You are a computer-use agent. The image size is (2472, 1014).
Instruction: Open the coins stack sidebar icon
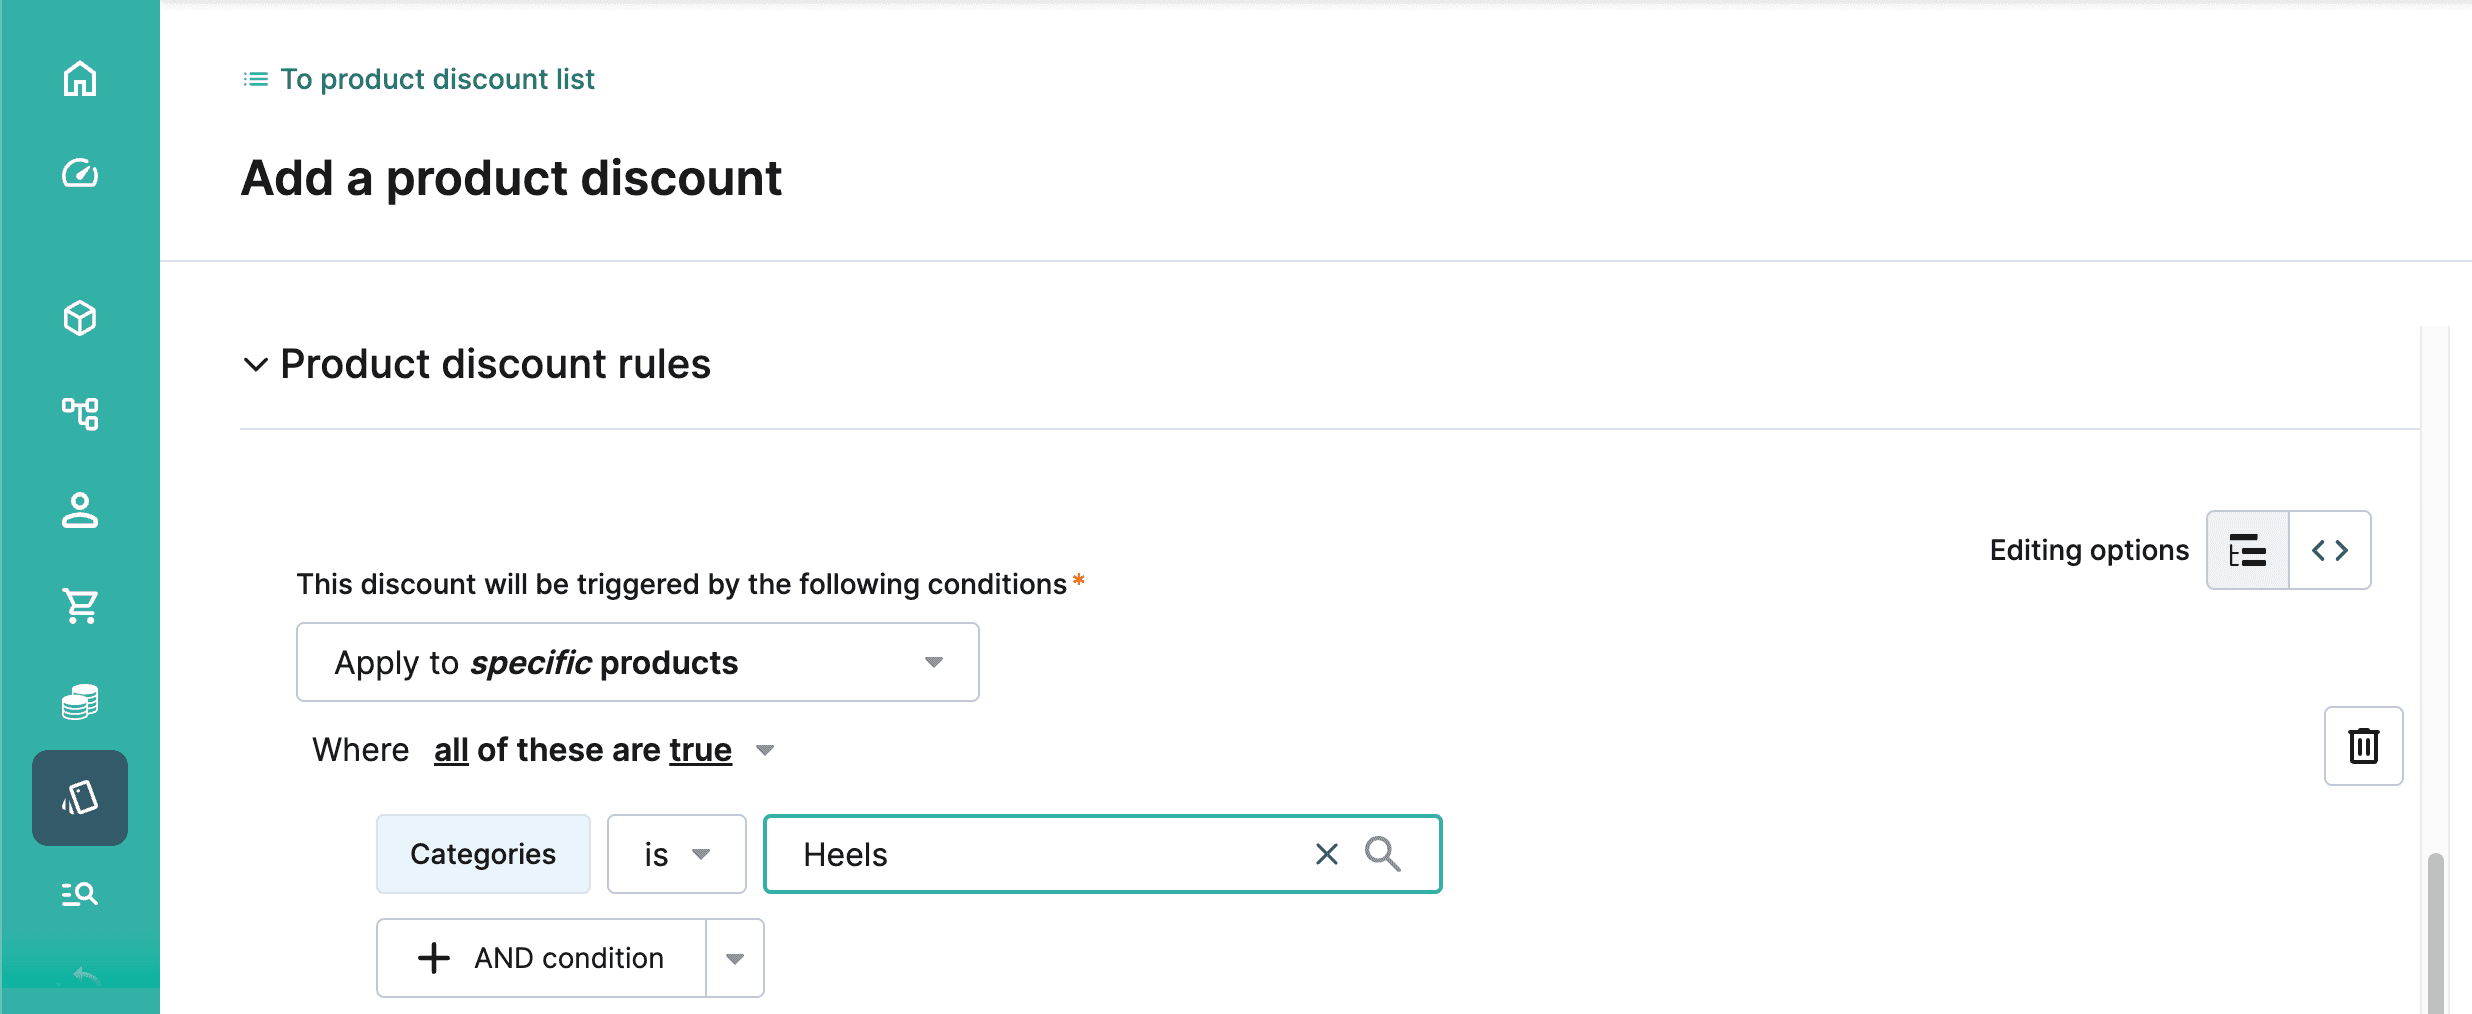coord(80,702)
